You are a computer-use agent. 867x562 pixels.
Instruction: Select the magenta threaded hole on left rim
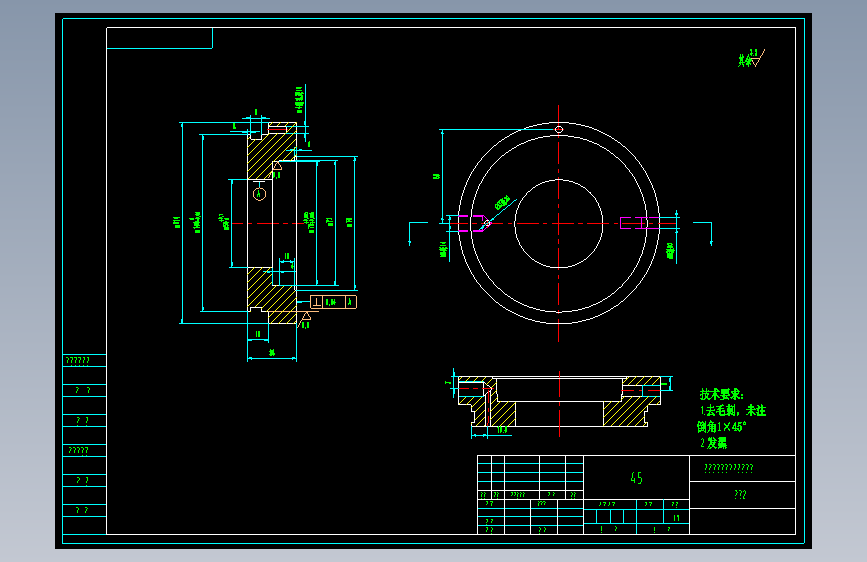(x=474, y=223)
